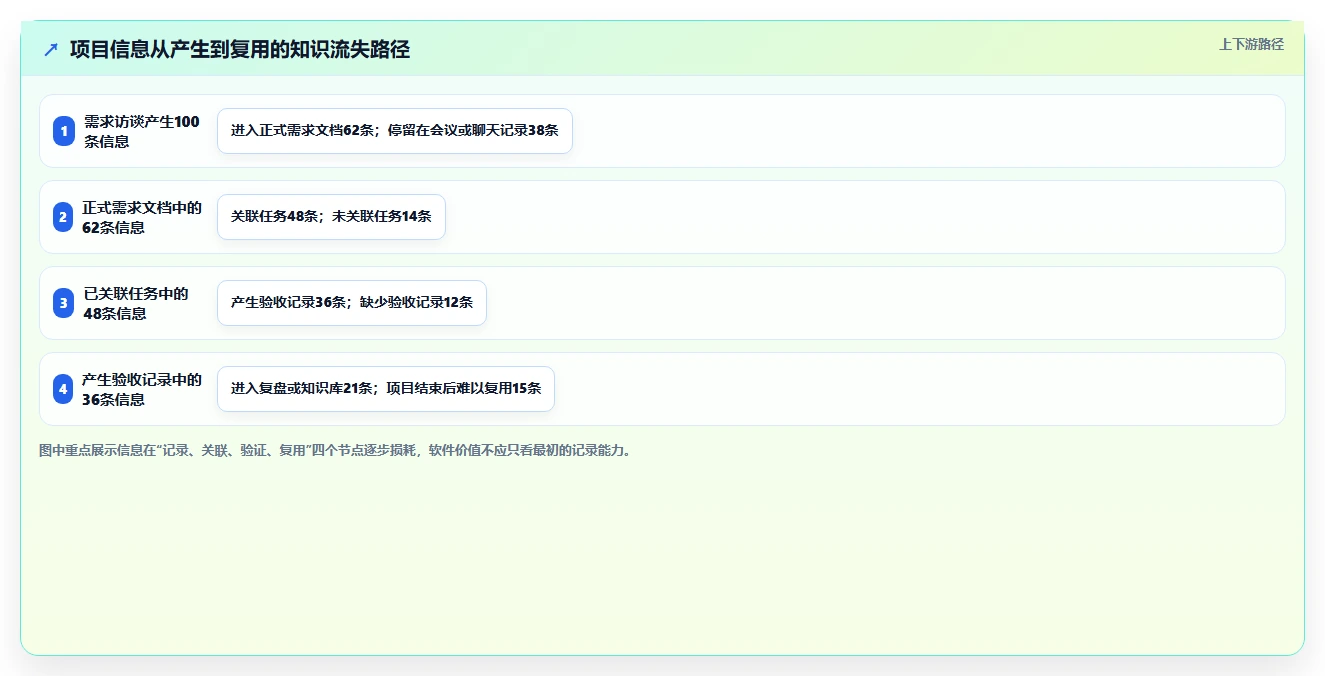This screenshot has height=676, width=1325.
Task: Click the box 进入复盘或知识库21条；项目结束后难以复用15条
Action: click(386, 389)
